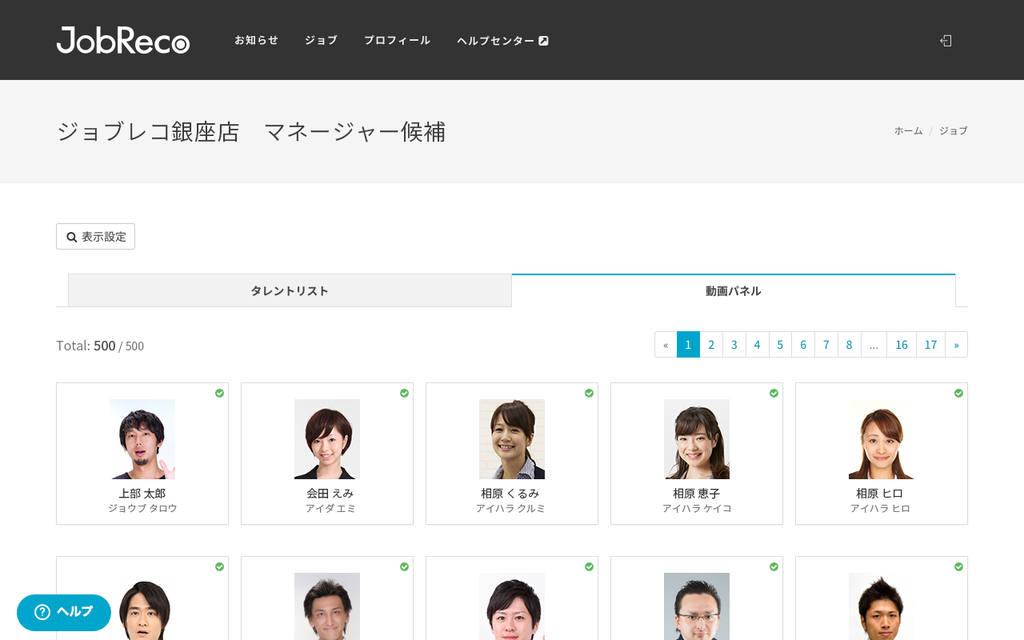The height and width of the screenshot is (640, 1024).
Task: Click 相原 恵子's profile photo
Action: coord(697,439)
